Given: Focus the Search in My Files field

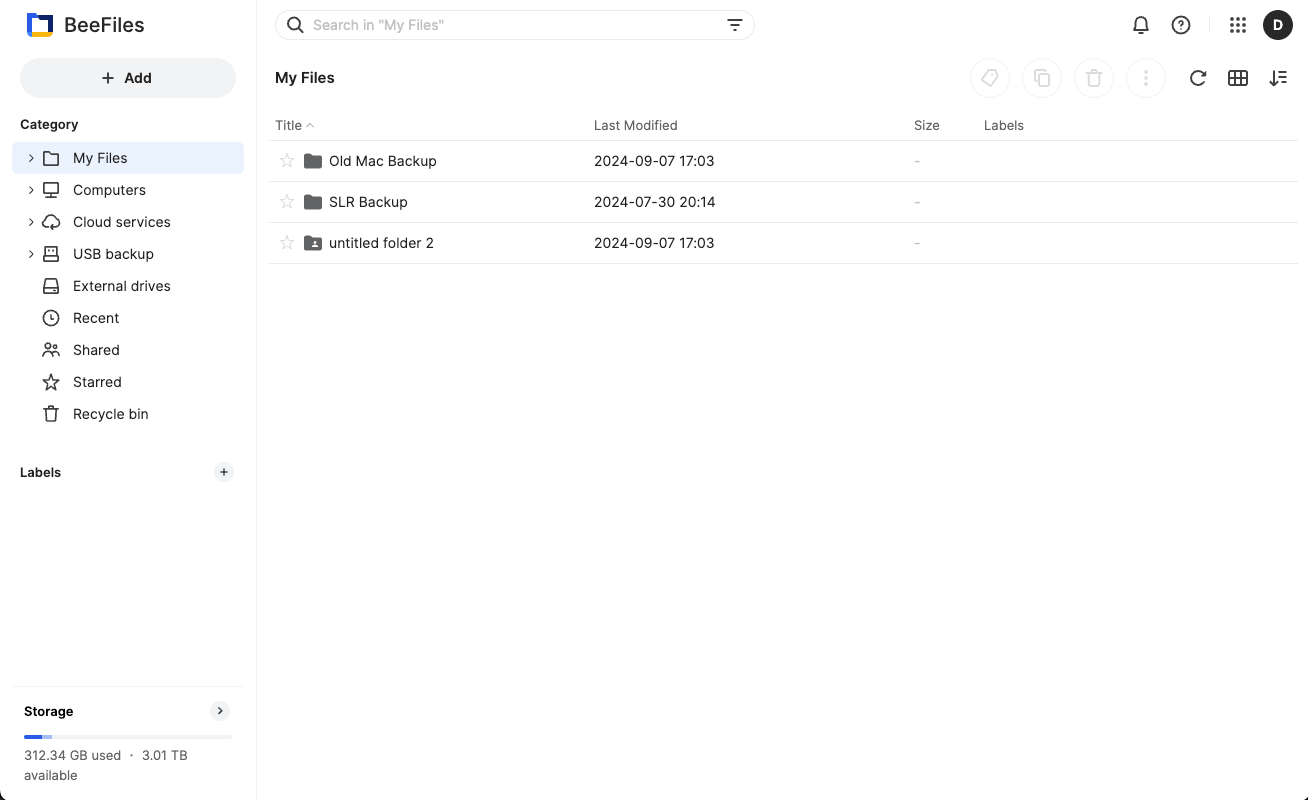Looking at the screenshot, I should coord(515,25).
